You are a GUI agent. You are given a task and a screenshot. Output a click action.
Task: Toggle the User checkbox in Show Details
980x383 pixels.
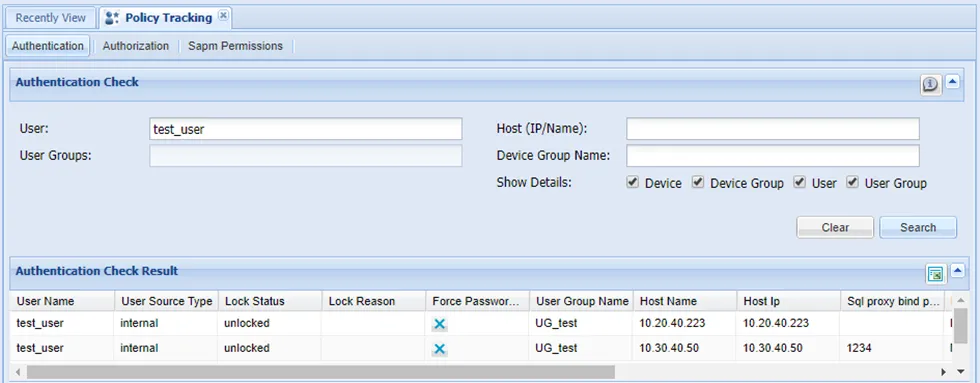799,182
